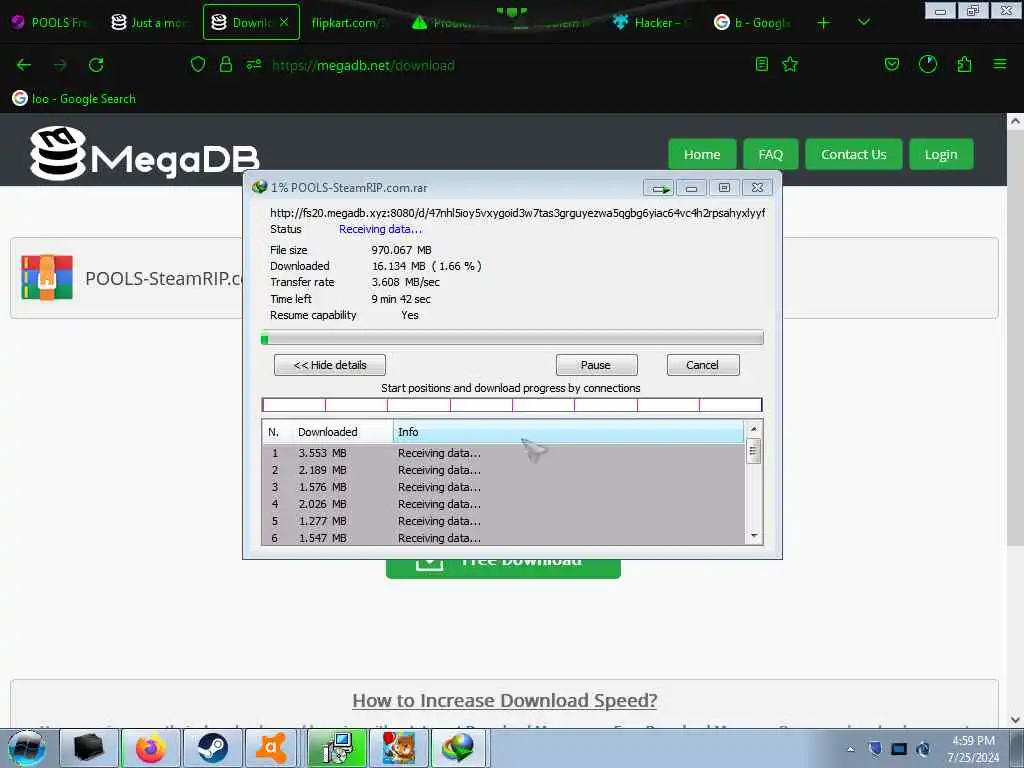Click the Info column header
1024x768 pixels.
pos(568,432)
